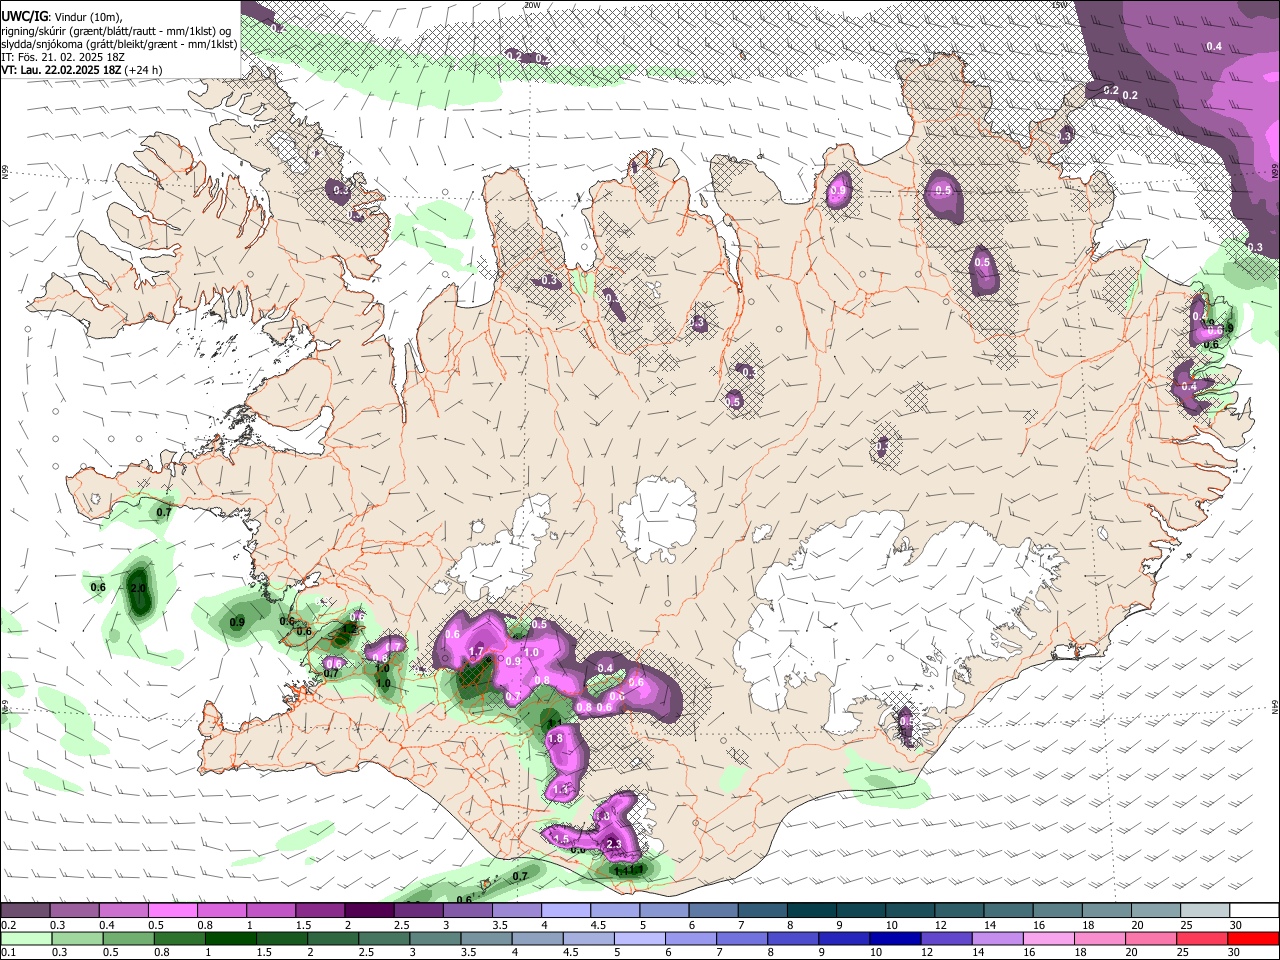Screen dimensions: 1280x960
Task: Click the round white Hofsjökull glacier in the centre
Action: click(657, 520)
